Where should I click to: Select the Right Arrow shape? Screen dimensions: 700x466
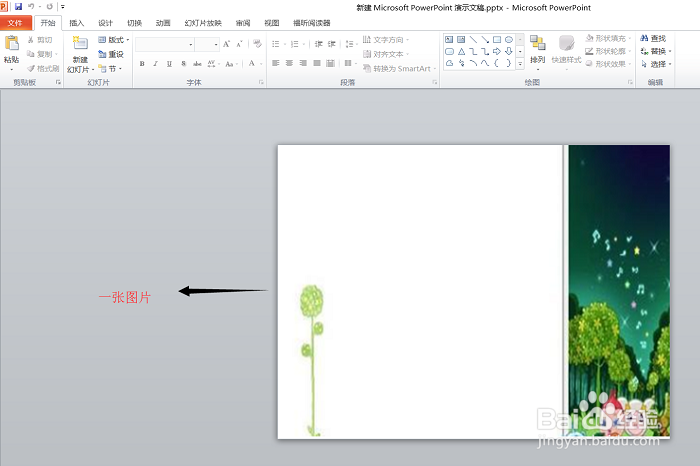click(x=496, y=51)
